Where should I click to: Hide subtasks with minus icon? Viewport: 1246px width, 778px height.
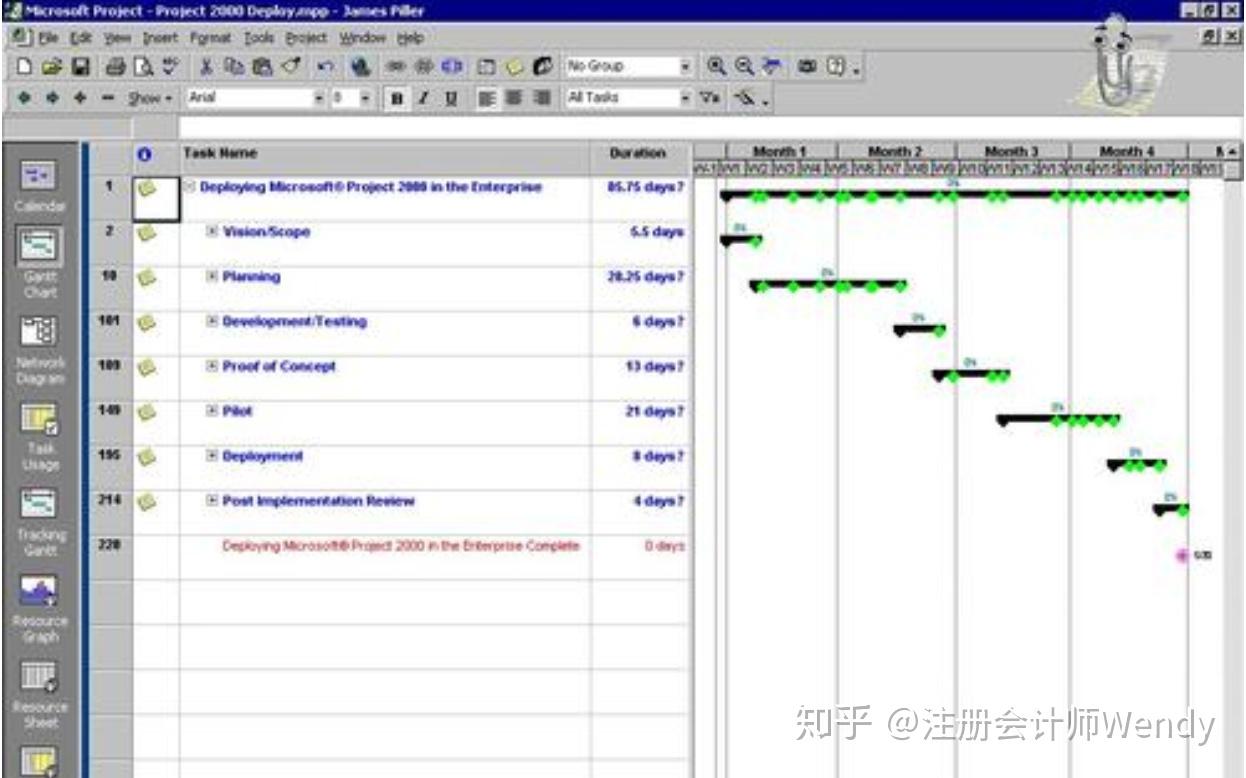point(108,98)
